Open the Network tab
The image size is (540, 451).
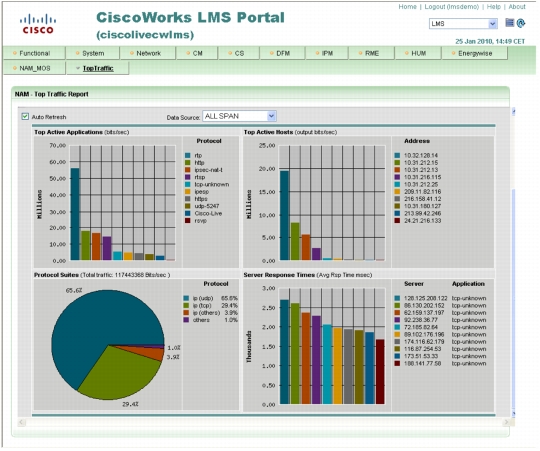click(148, 53)
